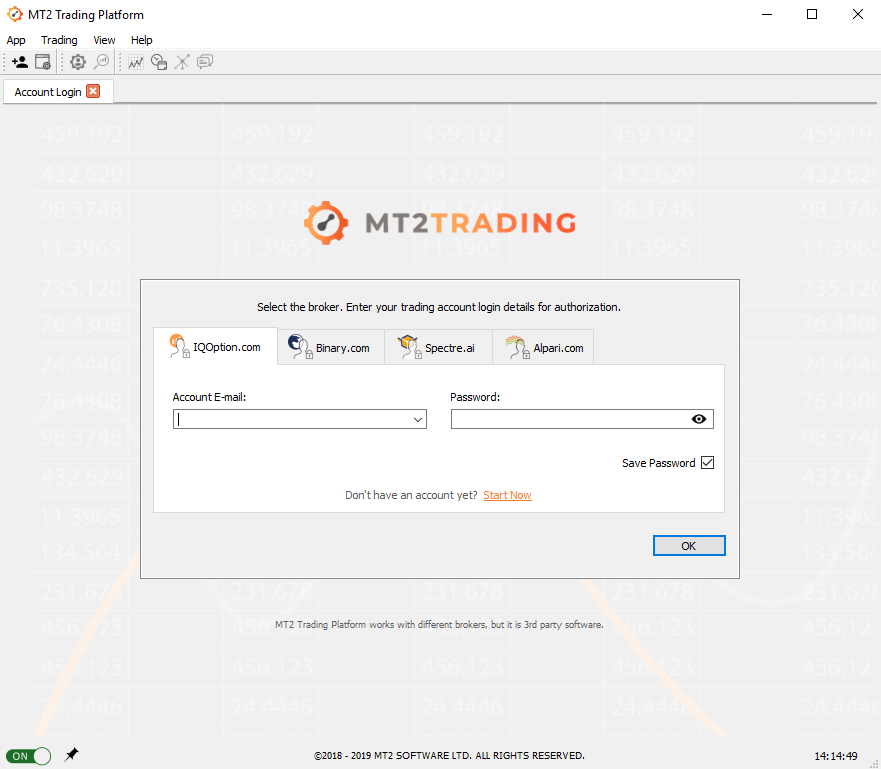This screenshot has height=769, width=881.
Task: Open the chat messages toolbar icon
Action: click(205, 62)
